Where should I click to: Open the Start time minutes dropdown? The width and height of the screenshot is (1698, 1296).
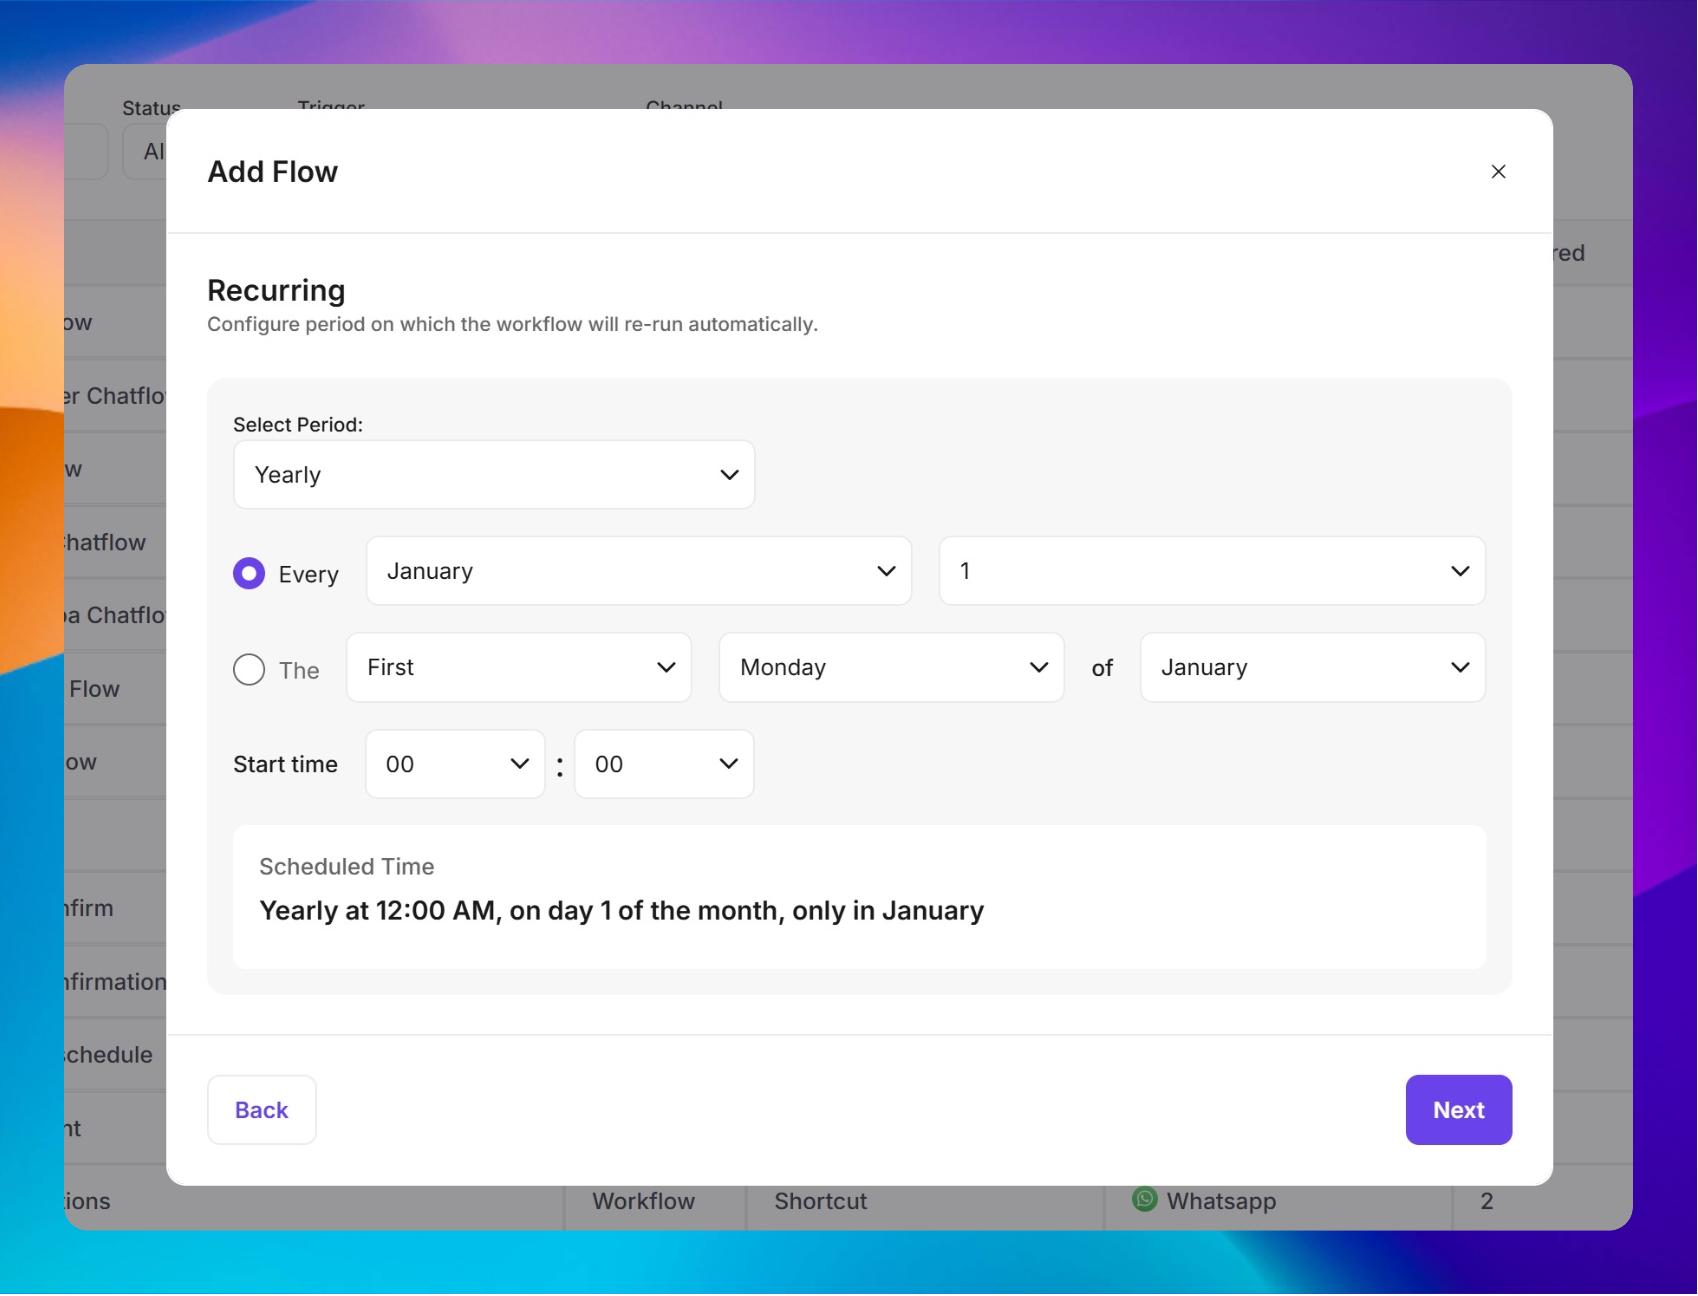tap(664, 765)
